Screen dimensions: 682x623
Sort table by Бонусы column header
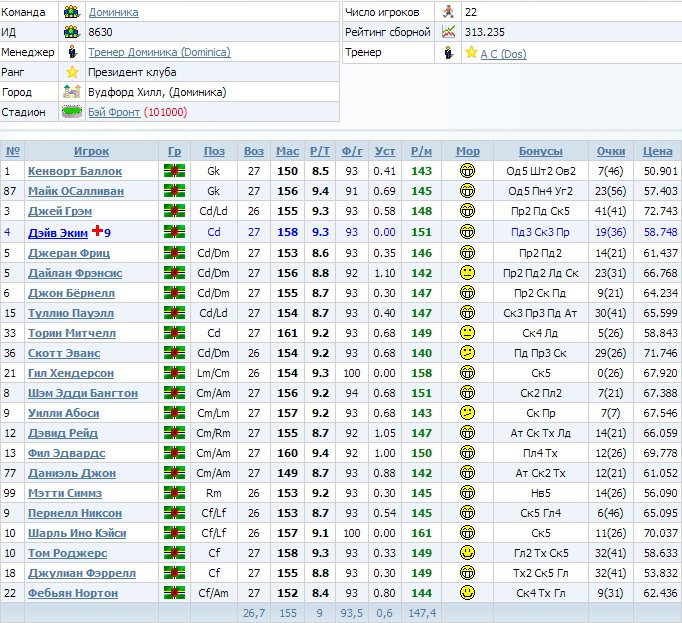click(x=541, y=151)
